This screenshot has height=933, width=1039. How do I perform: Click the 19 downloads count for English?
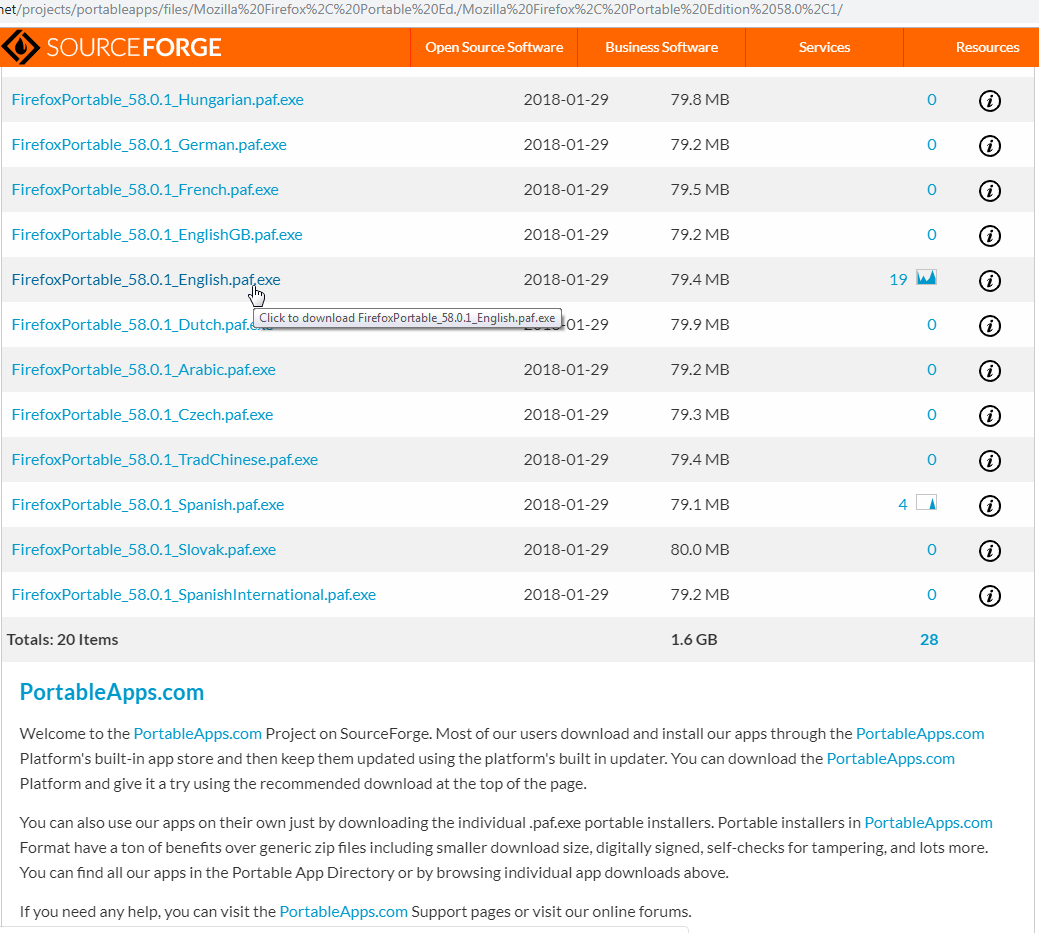tap(898, 280)
